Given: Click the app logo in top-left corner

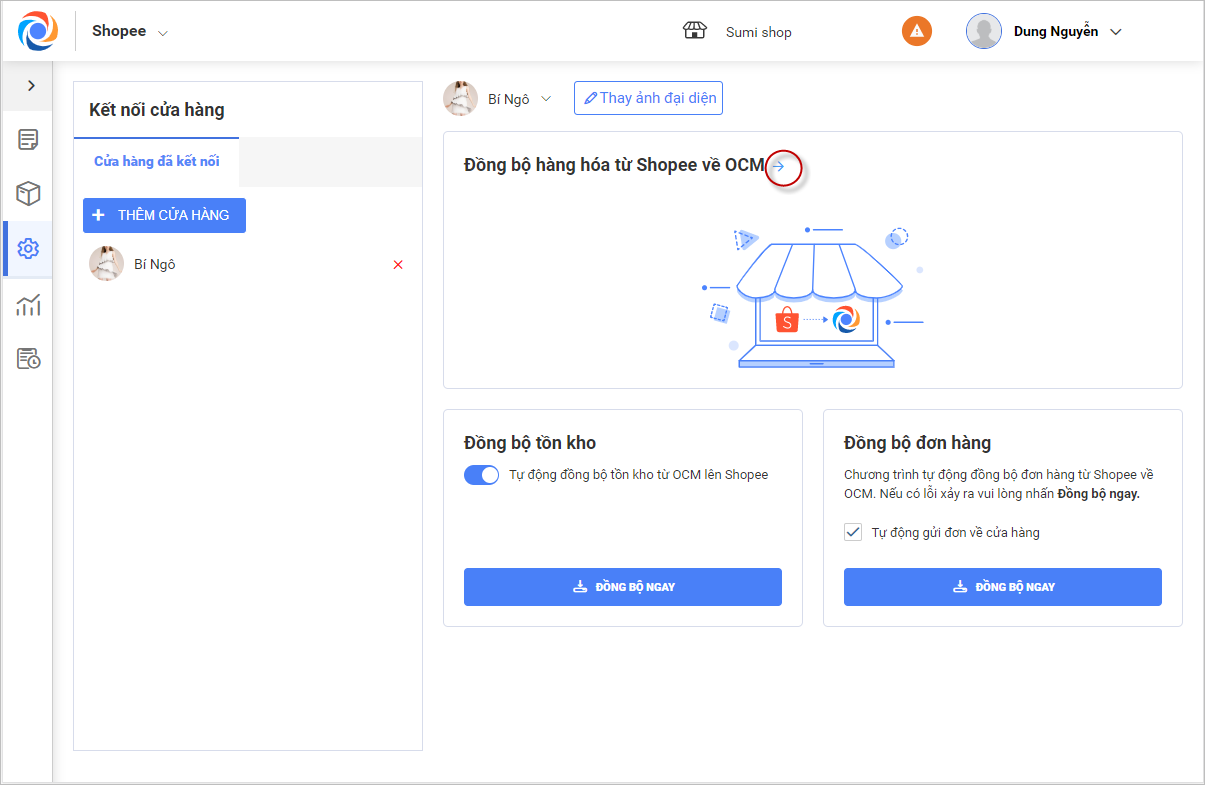Looking at the screenshot, I should coord(37,31).
